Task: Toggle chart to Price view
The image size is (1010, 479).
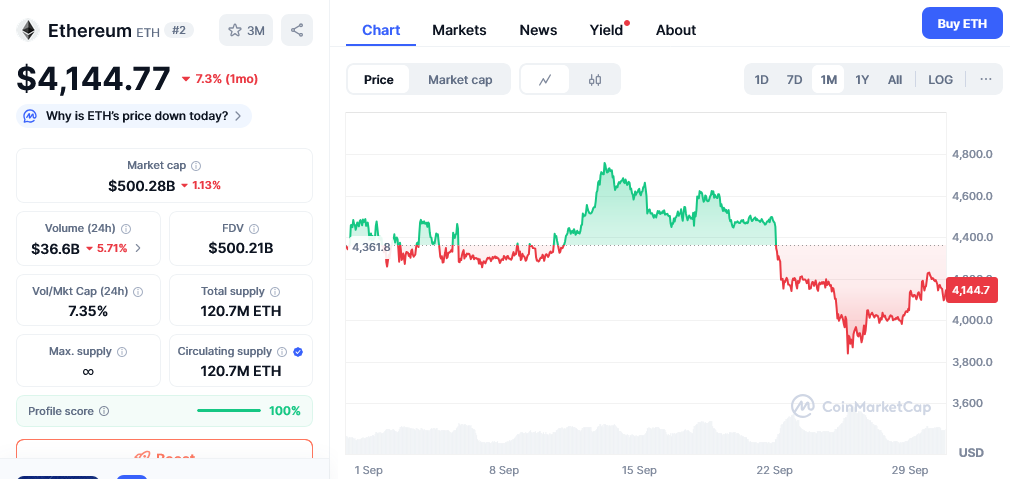Action: [x=379, y=80]
